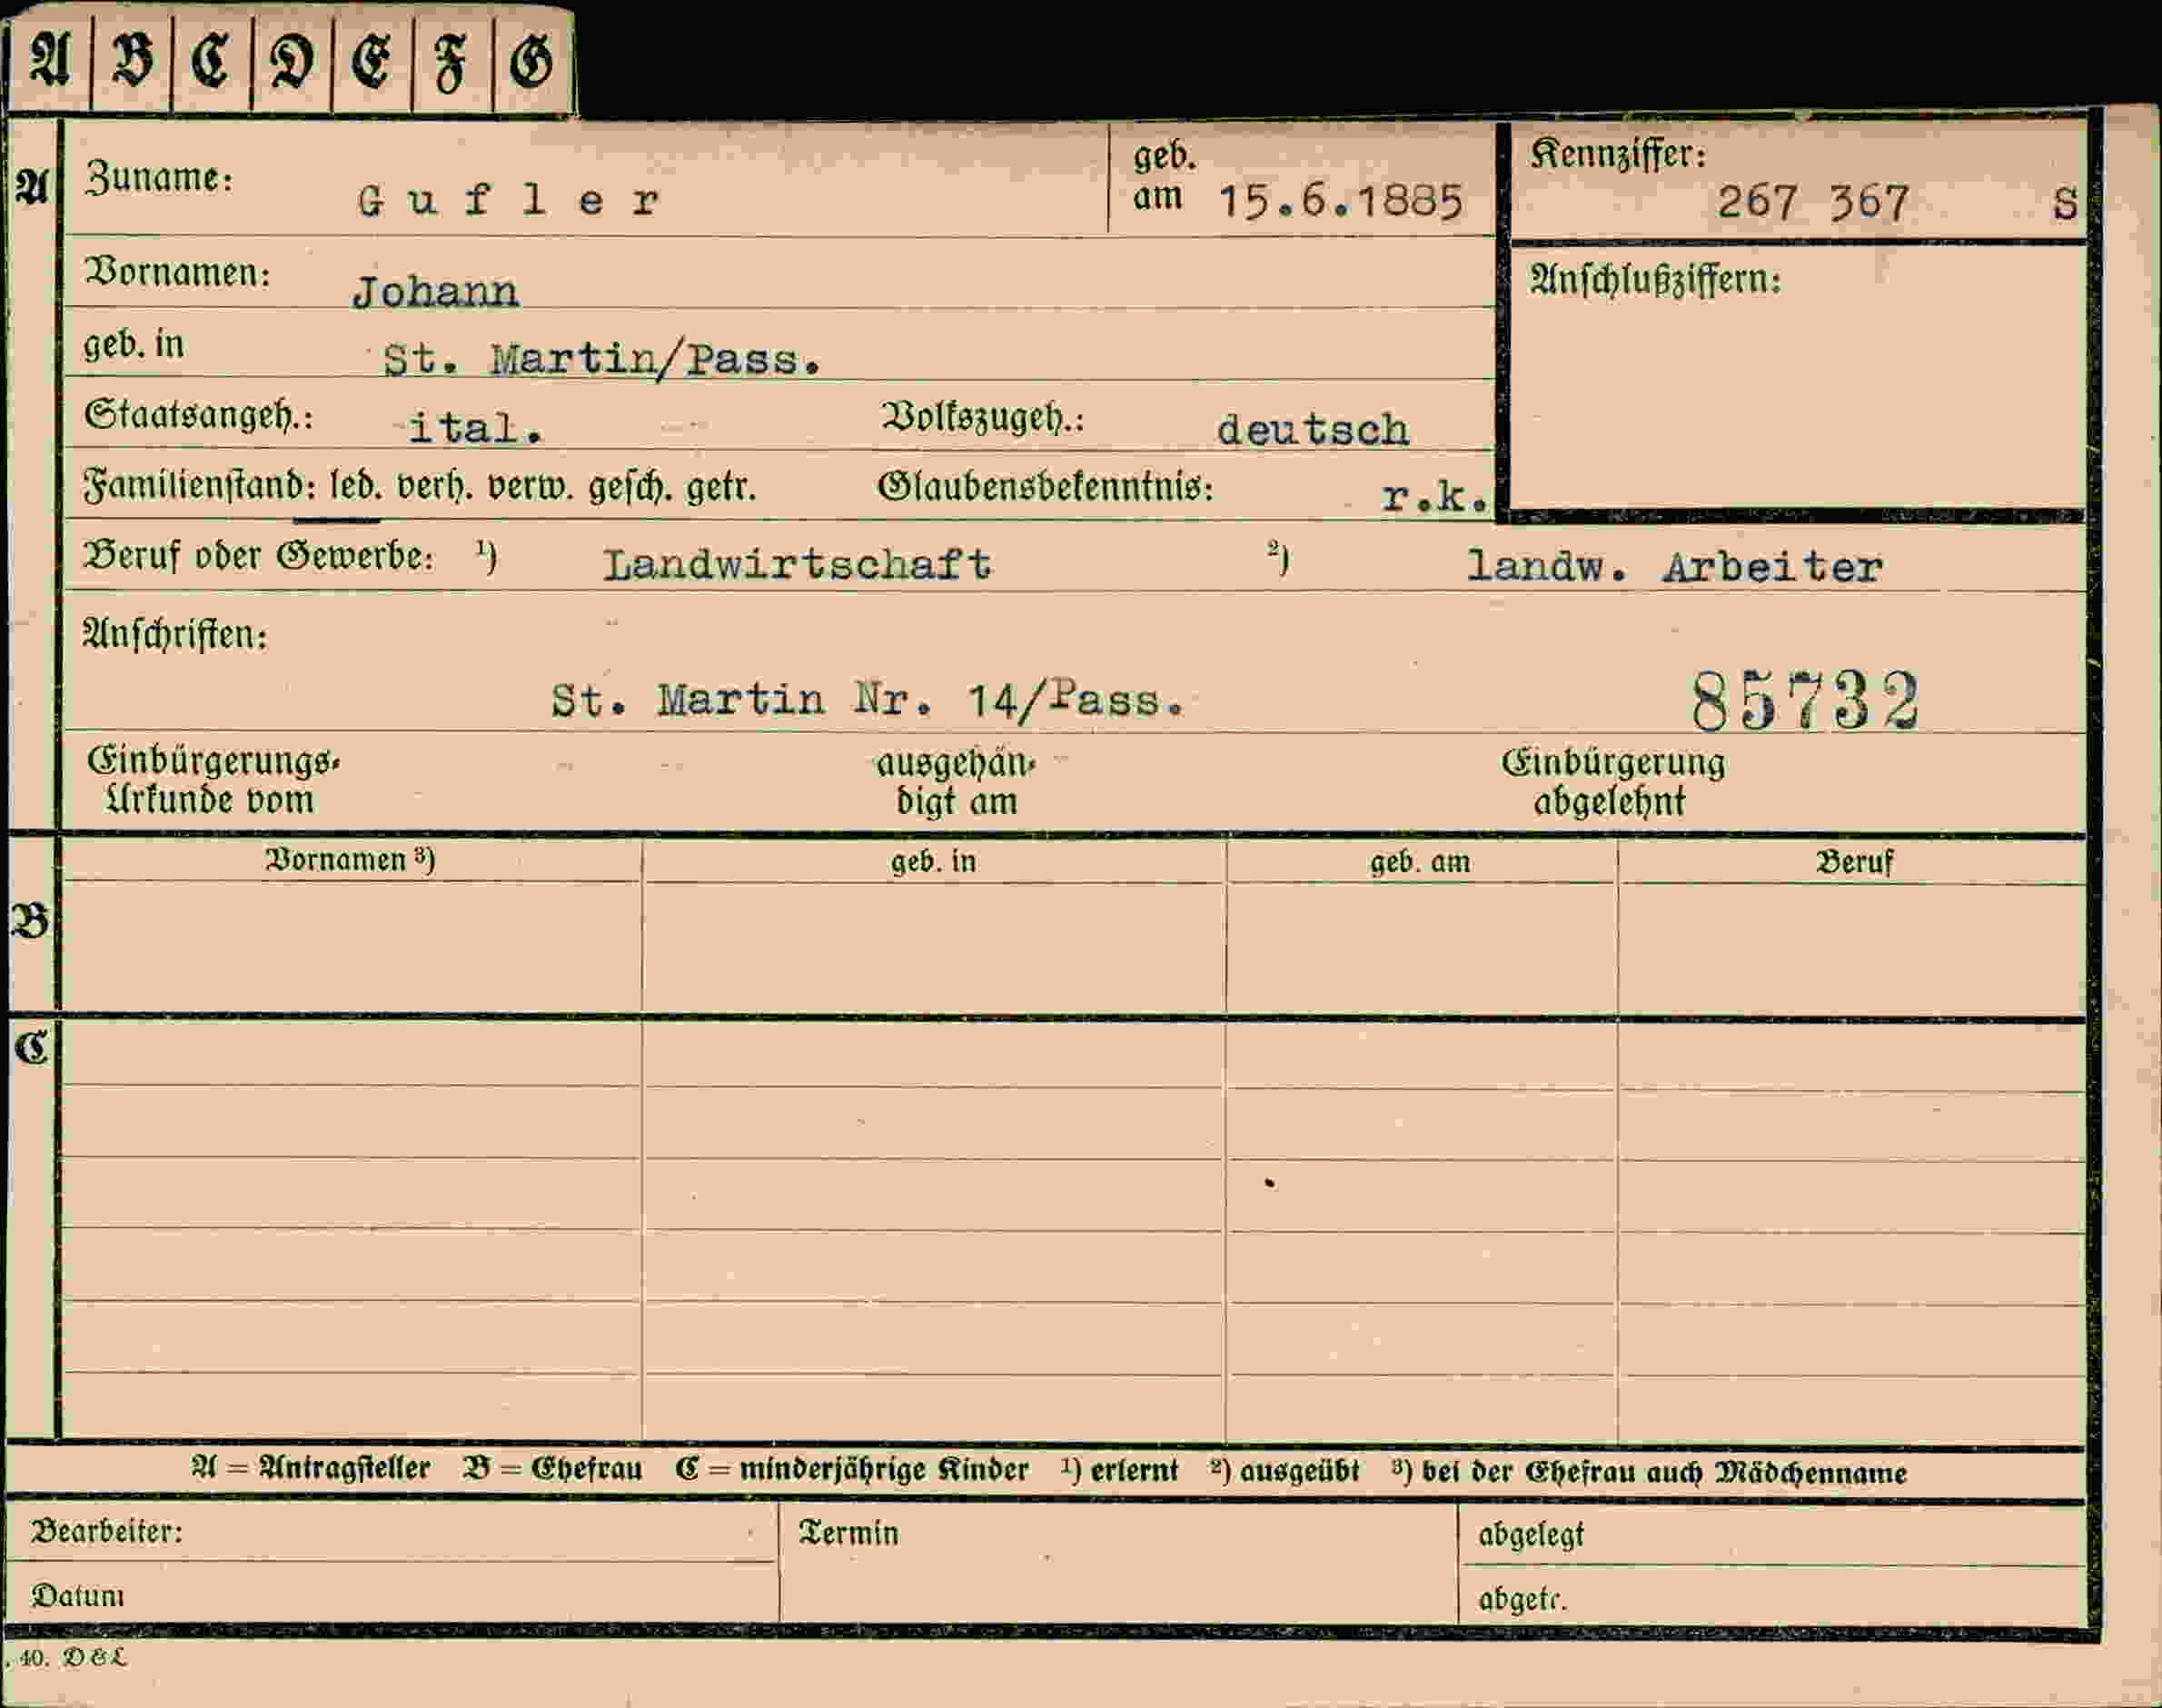Select index tab letter G
2162x1708 pixels.
click(532, 61)
